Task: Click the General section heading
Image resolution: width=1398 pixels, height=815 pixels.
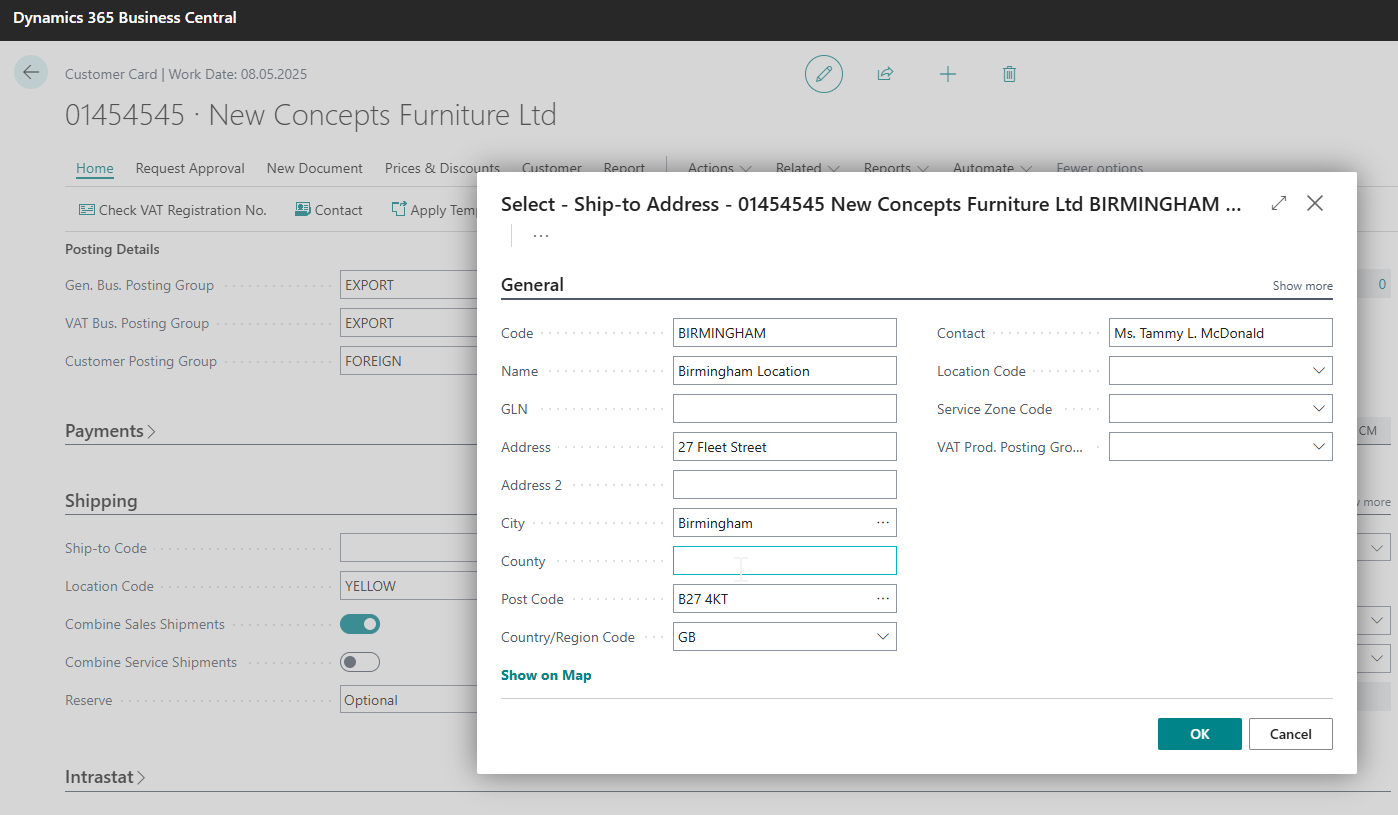Action: (x=532, y=285)
